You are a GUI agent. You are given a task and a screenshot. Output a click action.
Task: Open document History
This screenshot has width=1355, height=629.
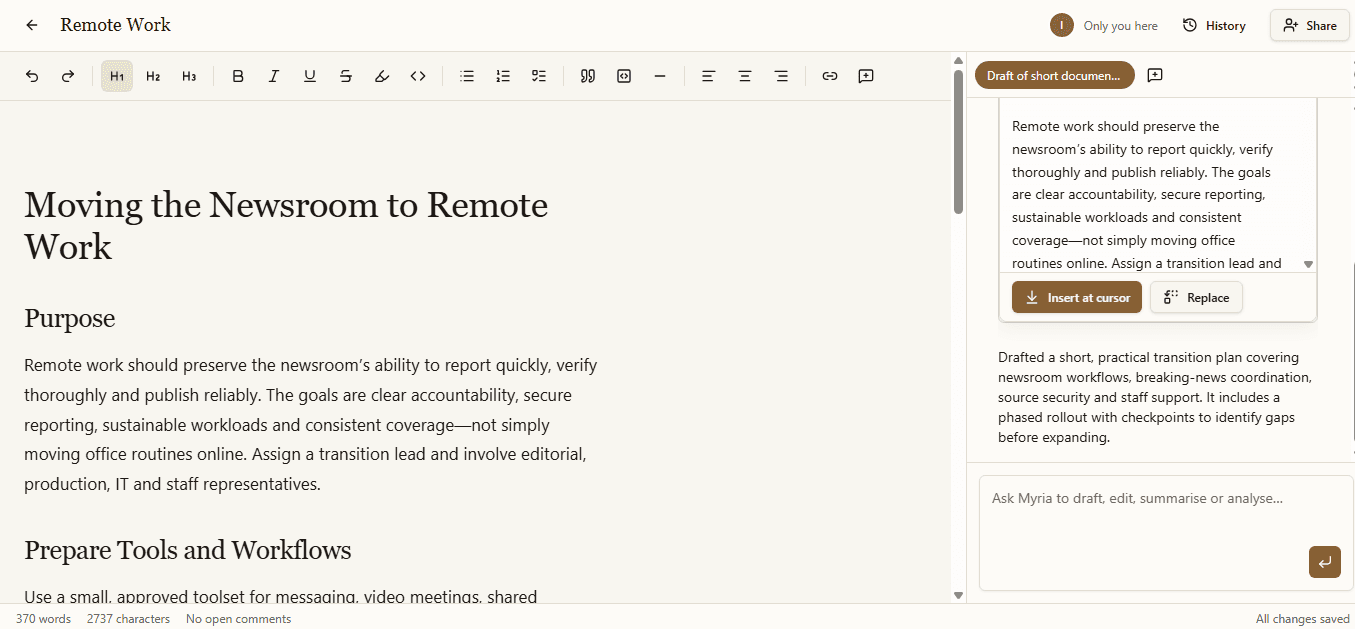(1214, 26)
